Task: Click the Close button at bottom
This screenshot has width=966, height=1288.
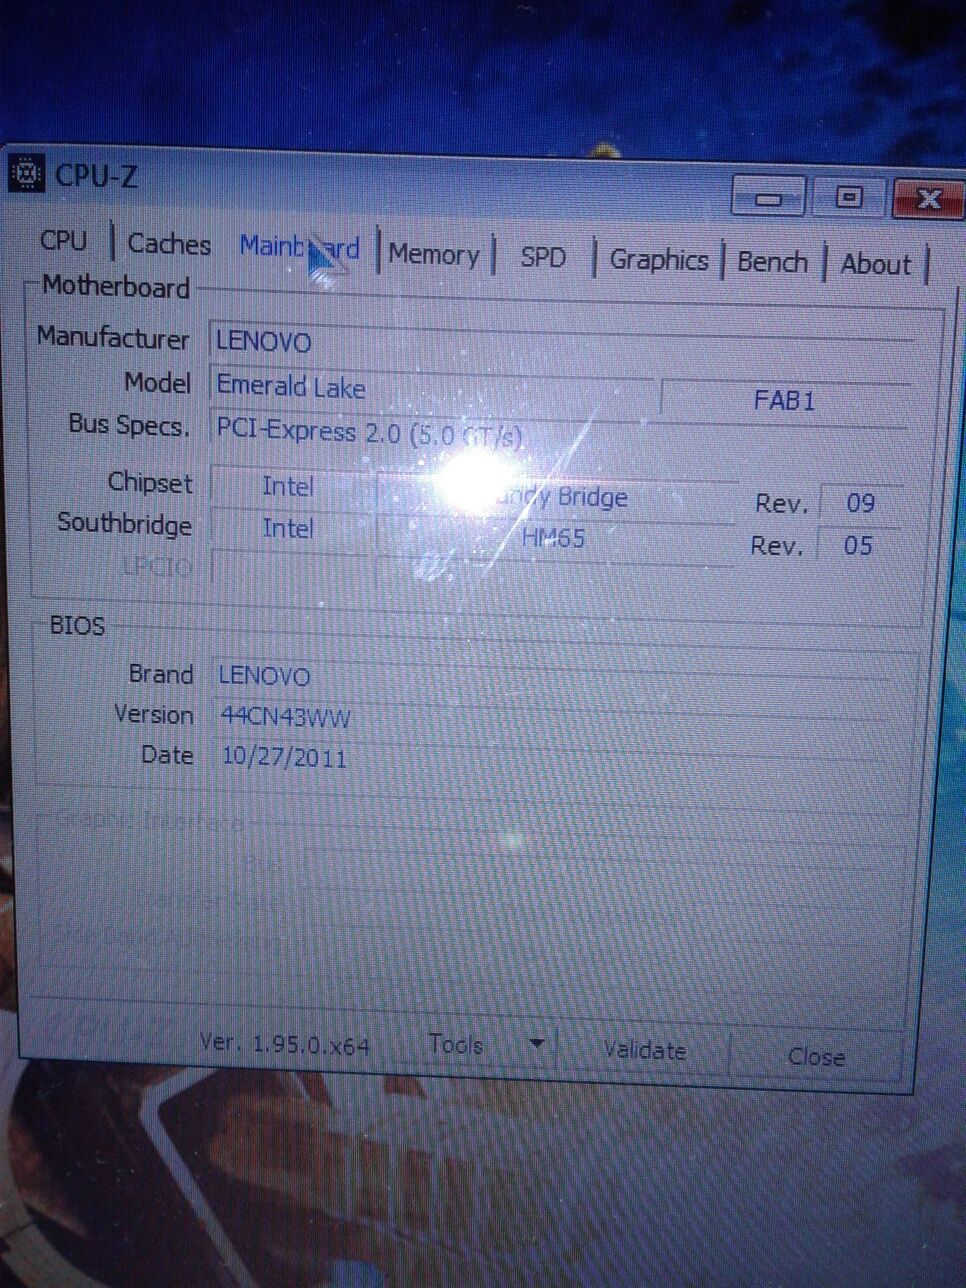Action: (816, 1056)
